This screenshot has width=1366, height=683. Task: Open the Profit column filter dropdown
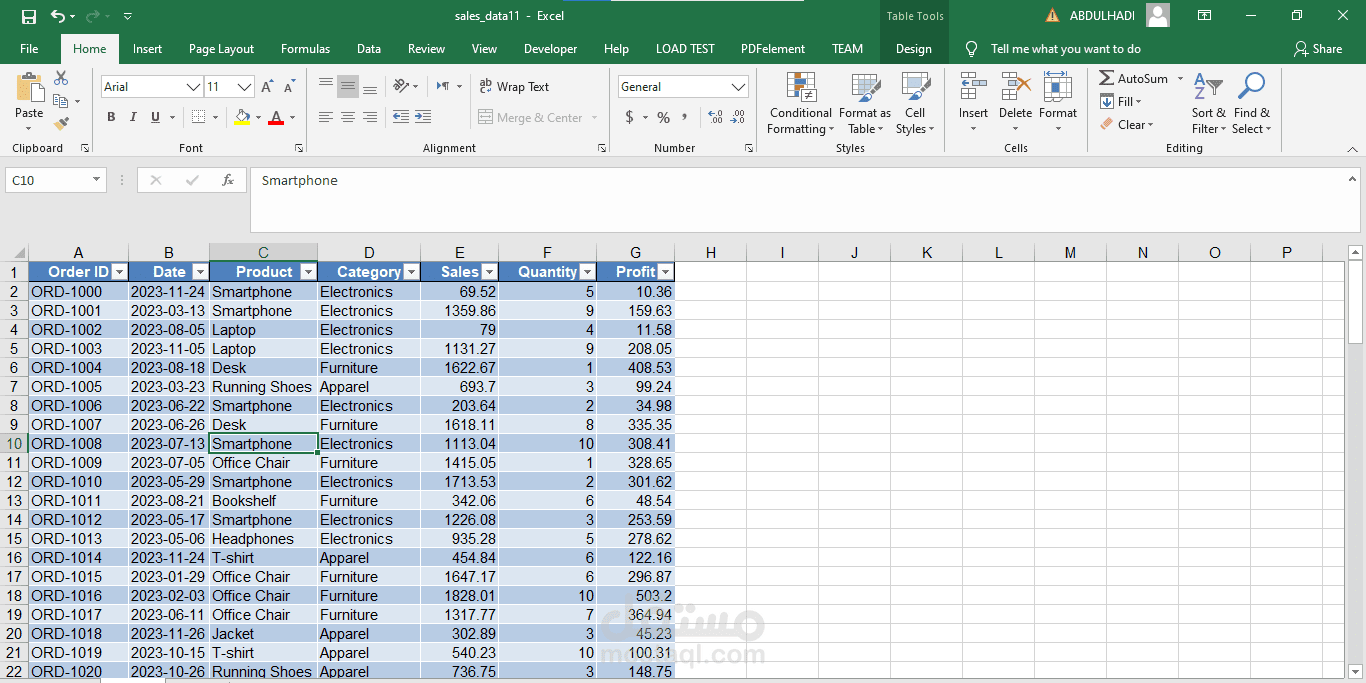[665, 272]
